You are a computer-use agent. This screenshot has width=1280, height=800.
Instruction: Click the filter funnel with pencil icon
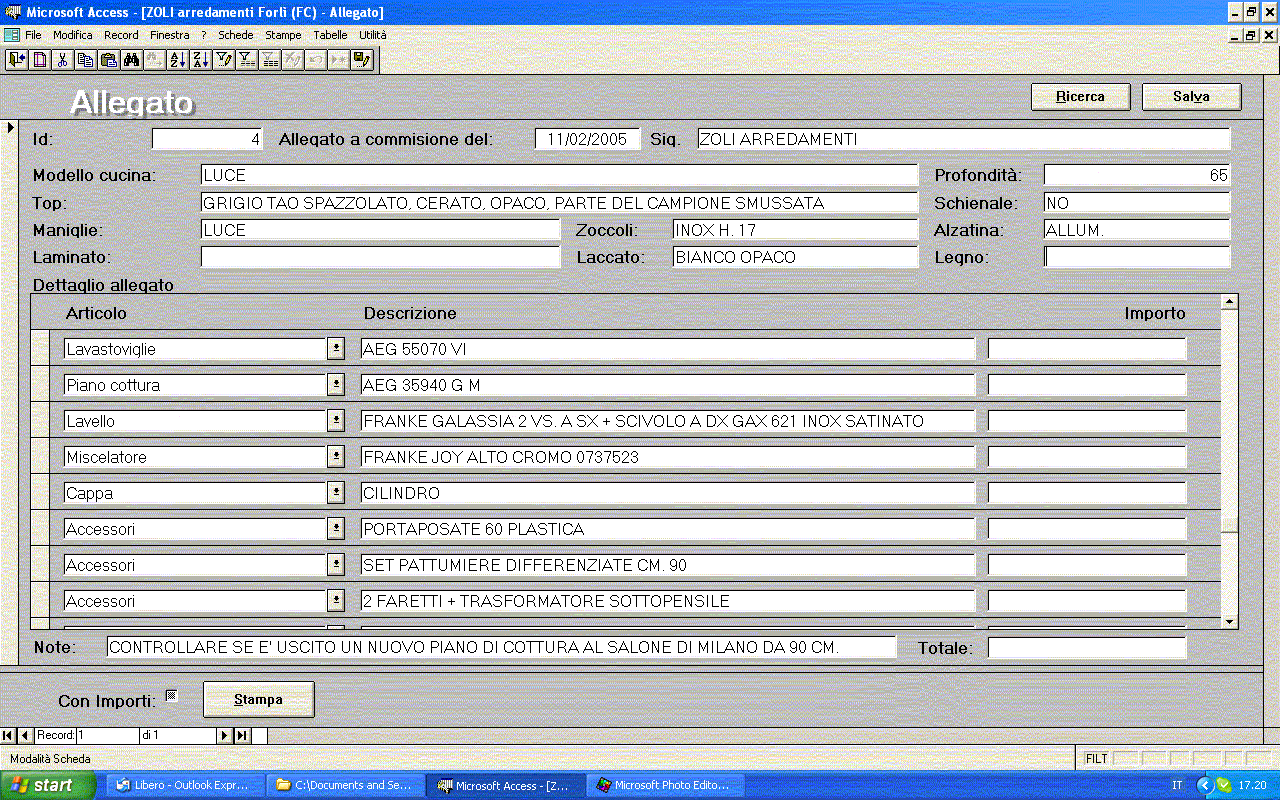225,60
